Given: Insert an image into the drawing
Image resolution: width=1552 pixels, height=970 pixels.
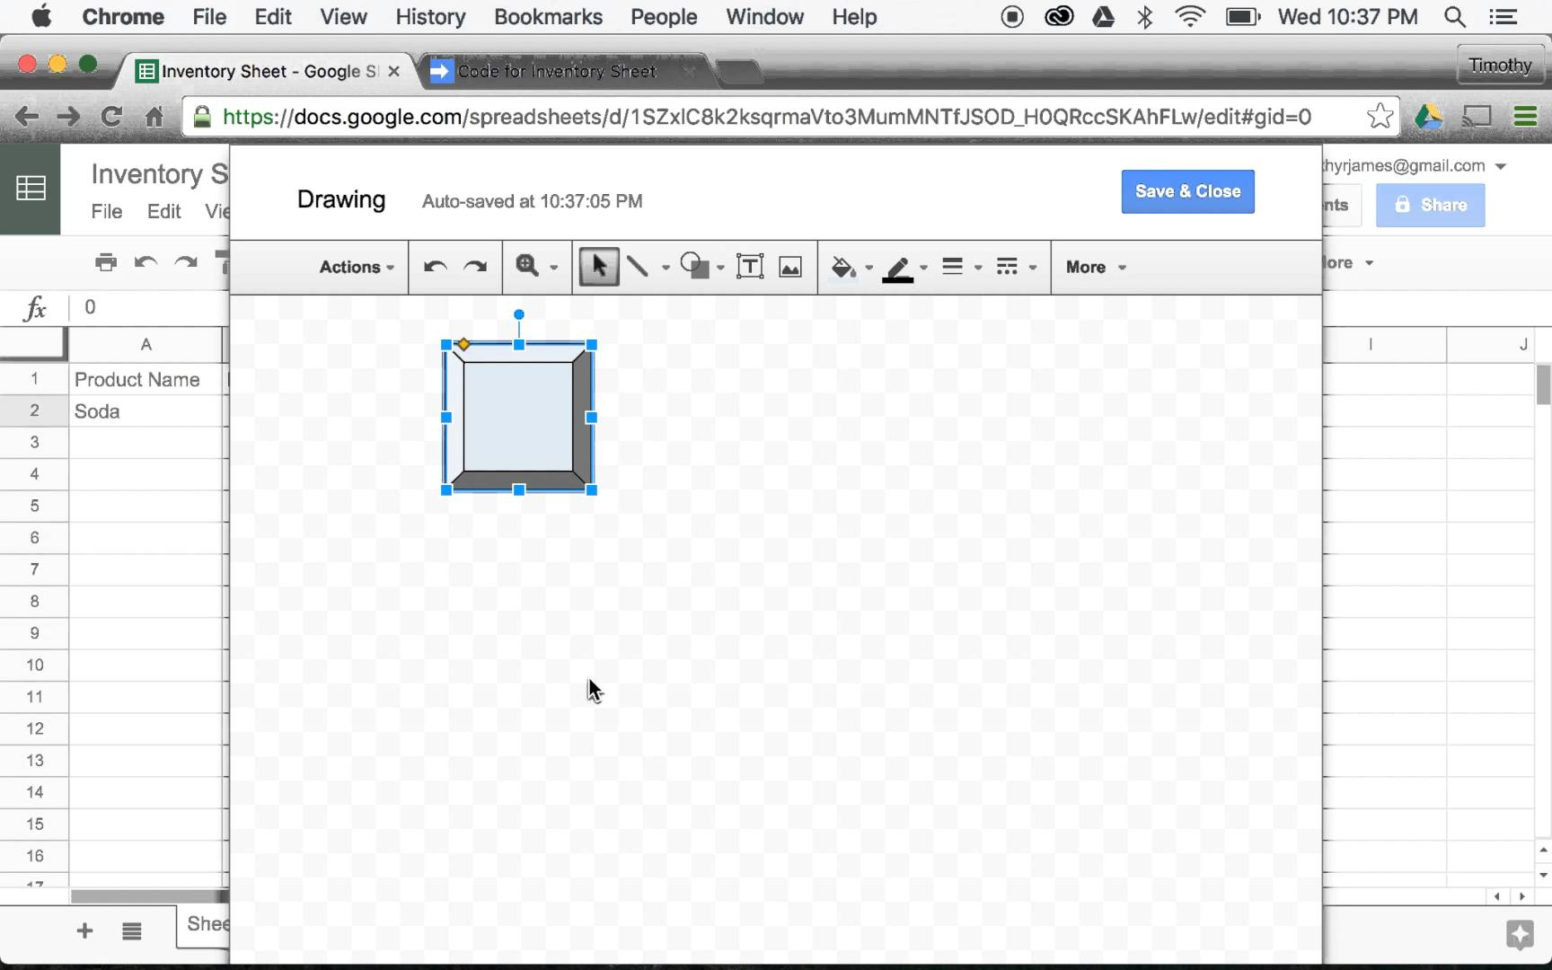Looking at the screenshot, I should point(790,266).
